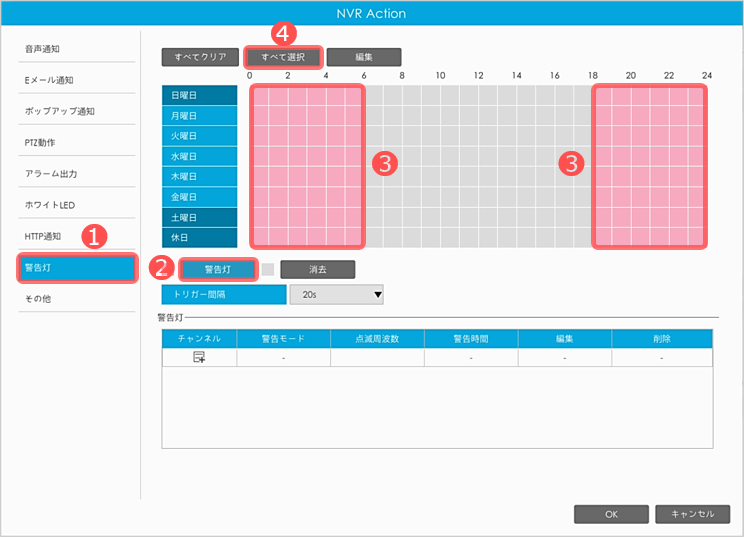Confirm with the OK button

[x=611, y=514]
